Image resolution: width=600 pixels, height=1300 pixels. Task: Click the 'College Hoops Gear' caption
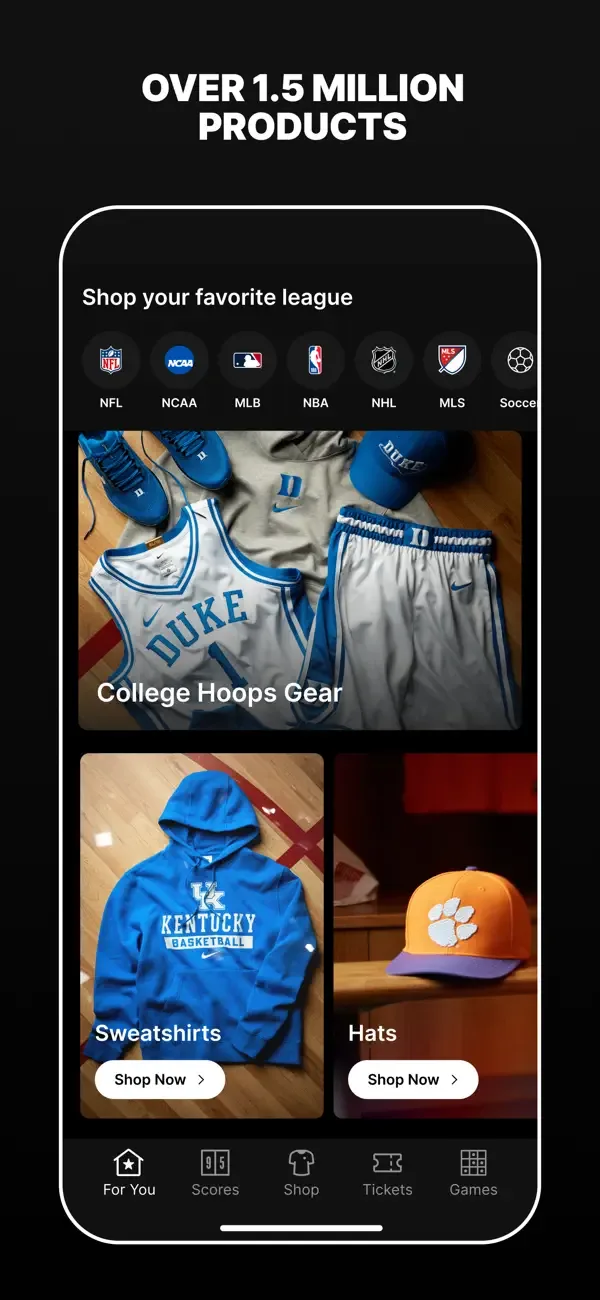point(220,693)
